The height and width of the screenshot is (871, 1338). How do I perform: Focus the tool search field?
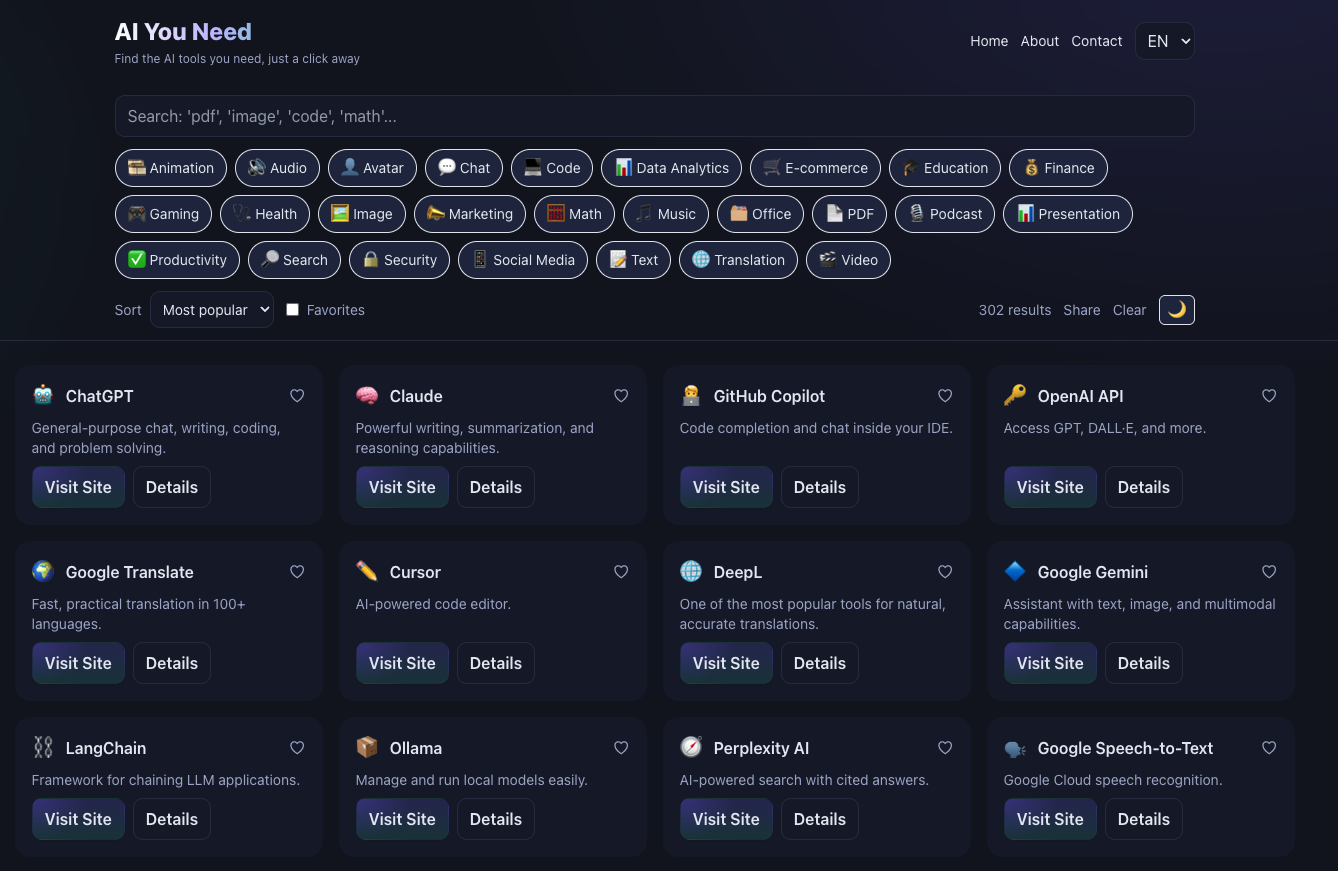click(655, 116)
